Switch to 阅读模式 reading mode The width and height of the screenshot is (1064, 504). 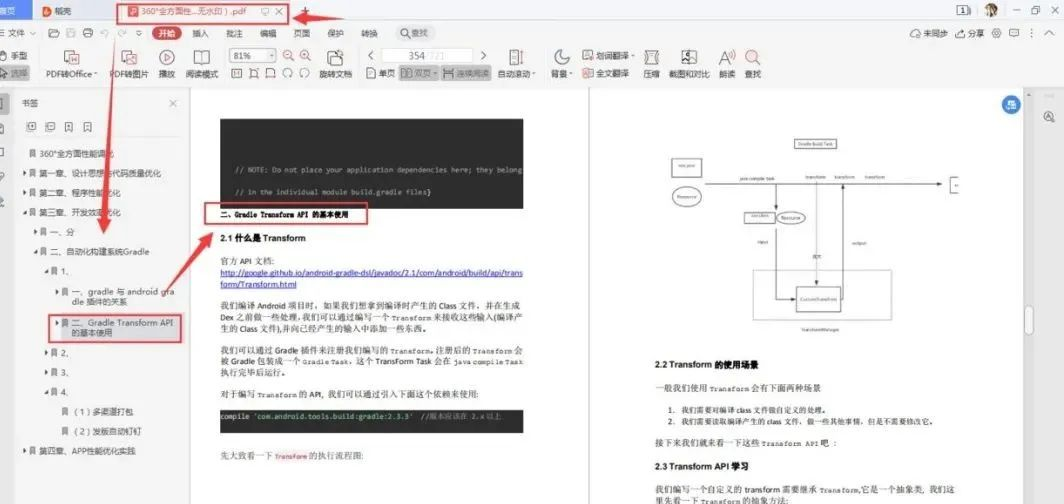point(202,64)
